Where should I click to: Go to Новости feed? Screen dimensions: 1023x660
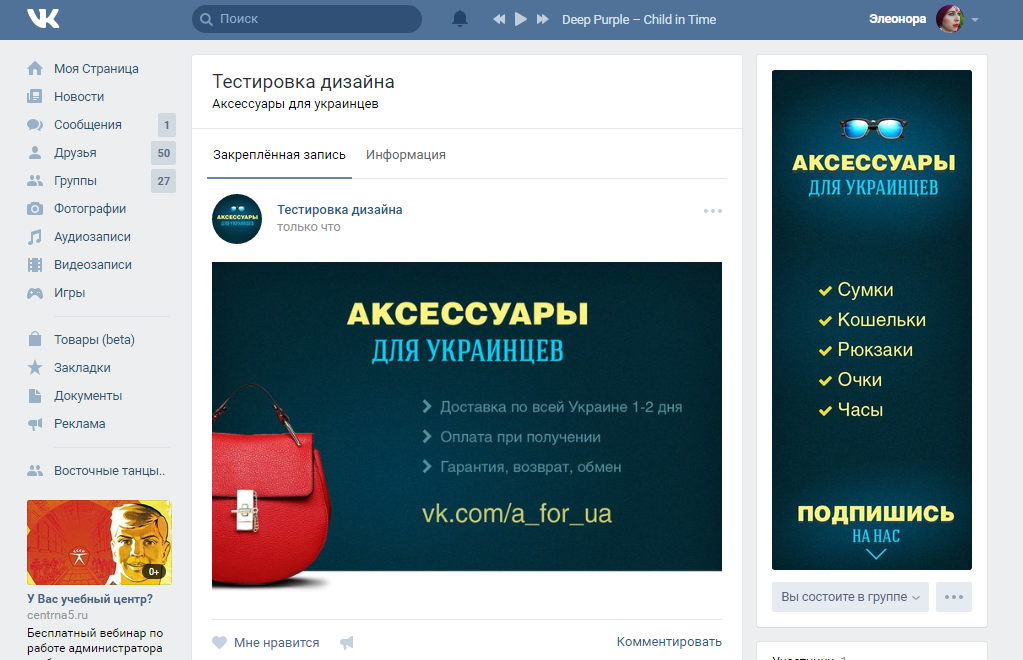(79, 97)
